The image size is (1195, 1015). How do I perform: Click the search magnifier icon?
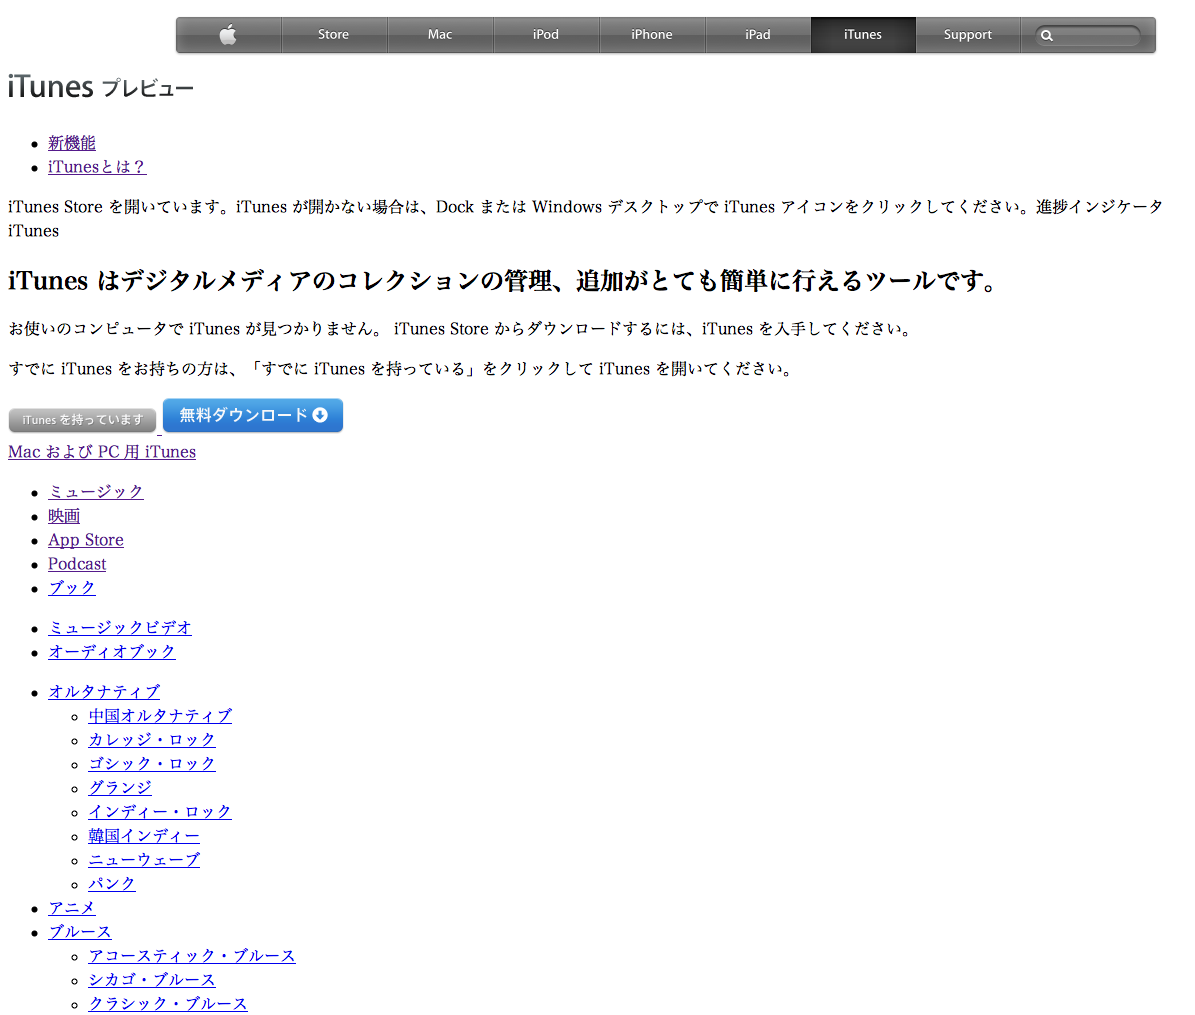1047,36
